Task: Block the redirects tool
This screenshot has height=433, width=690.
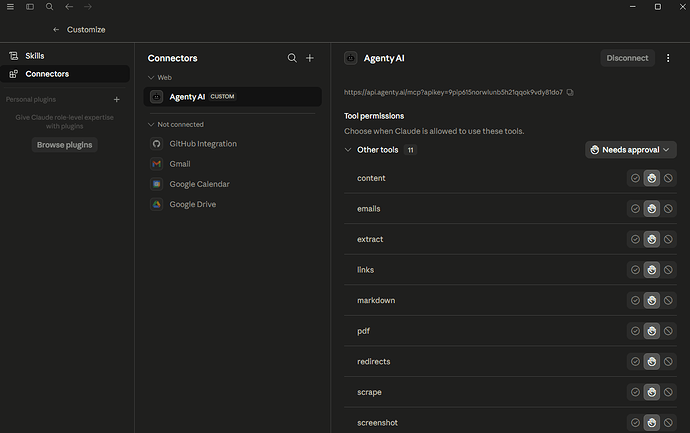Action: 668,362
